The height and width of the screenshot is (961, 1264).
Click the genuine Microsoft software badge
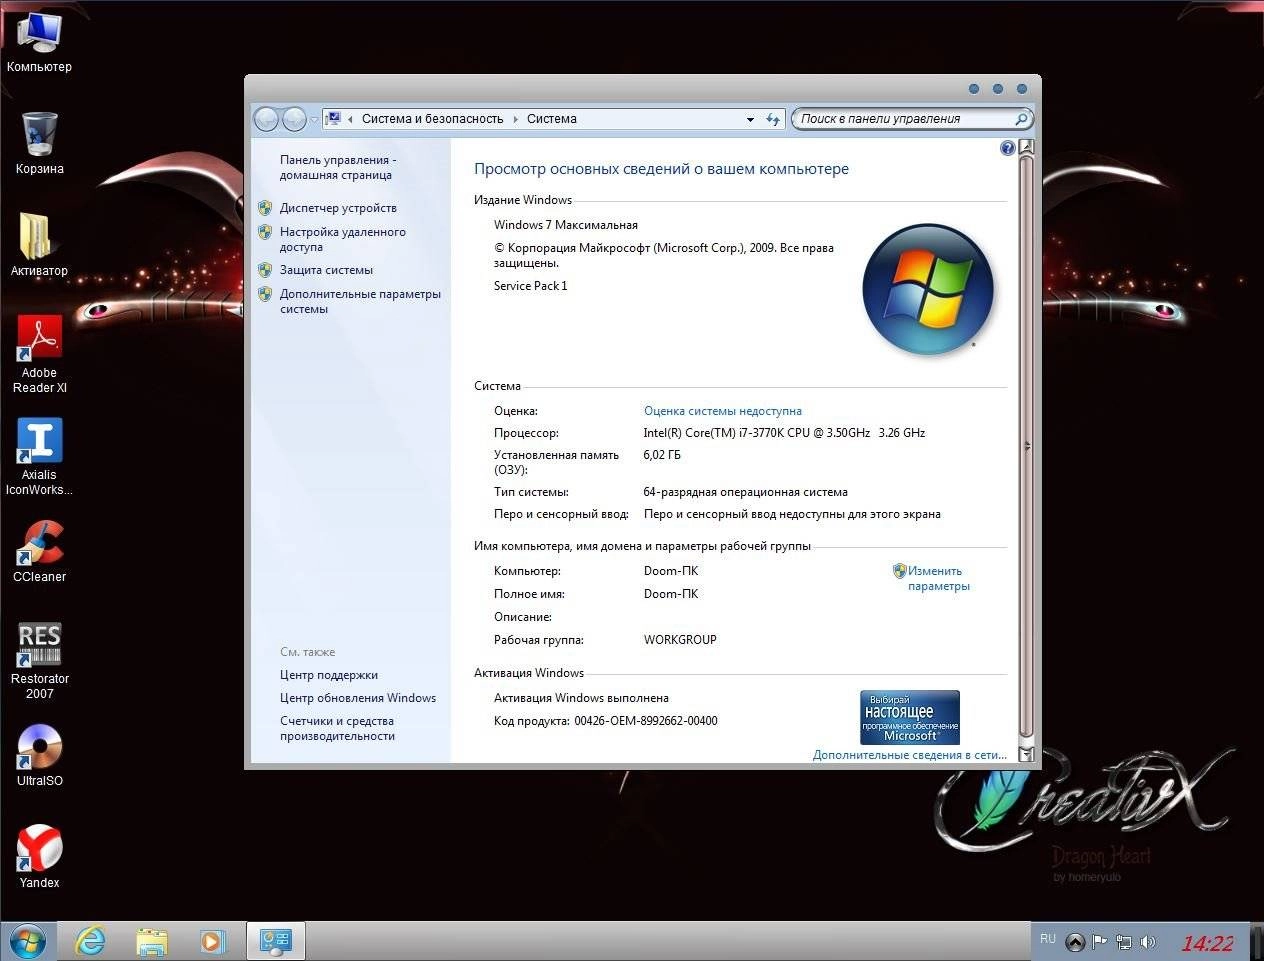coord(910,717)
